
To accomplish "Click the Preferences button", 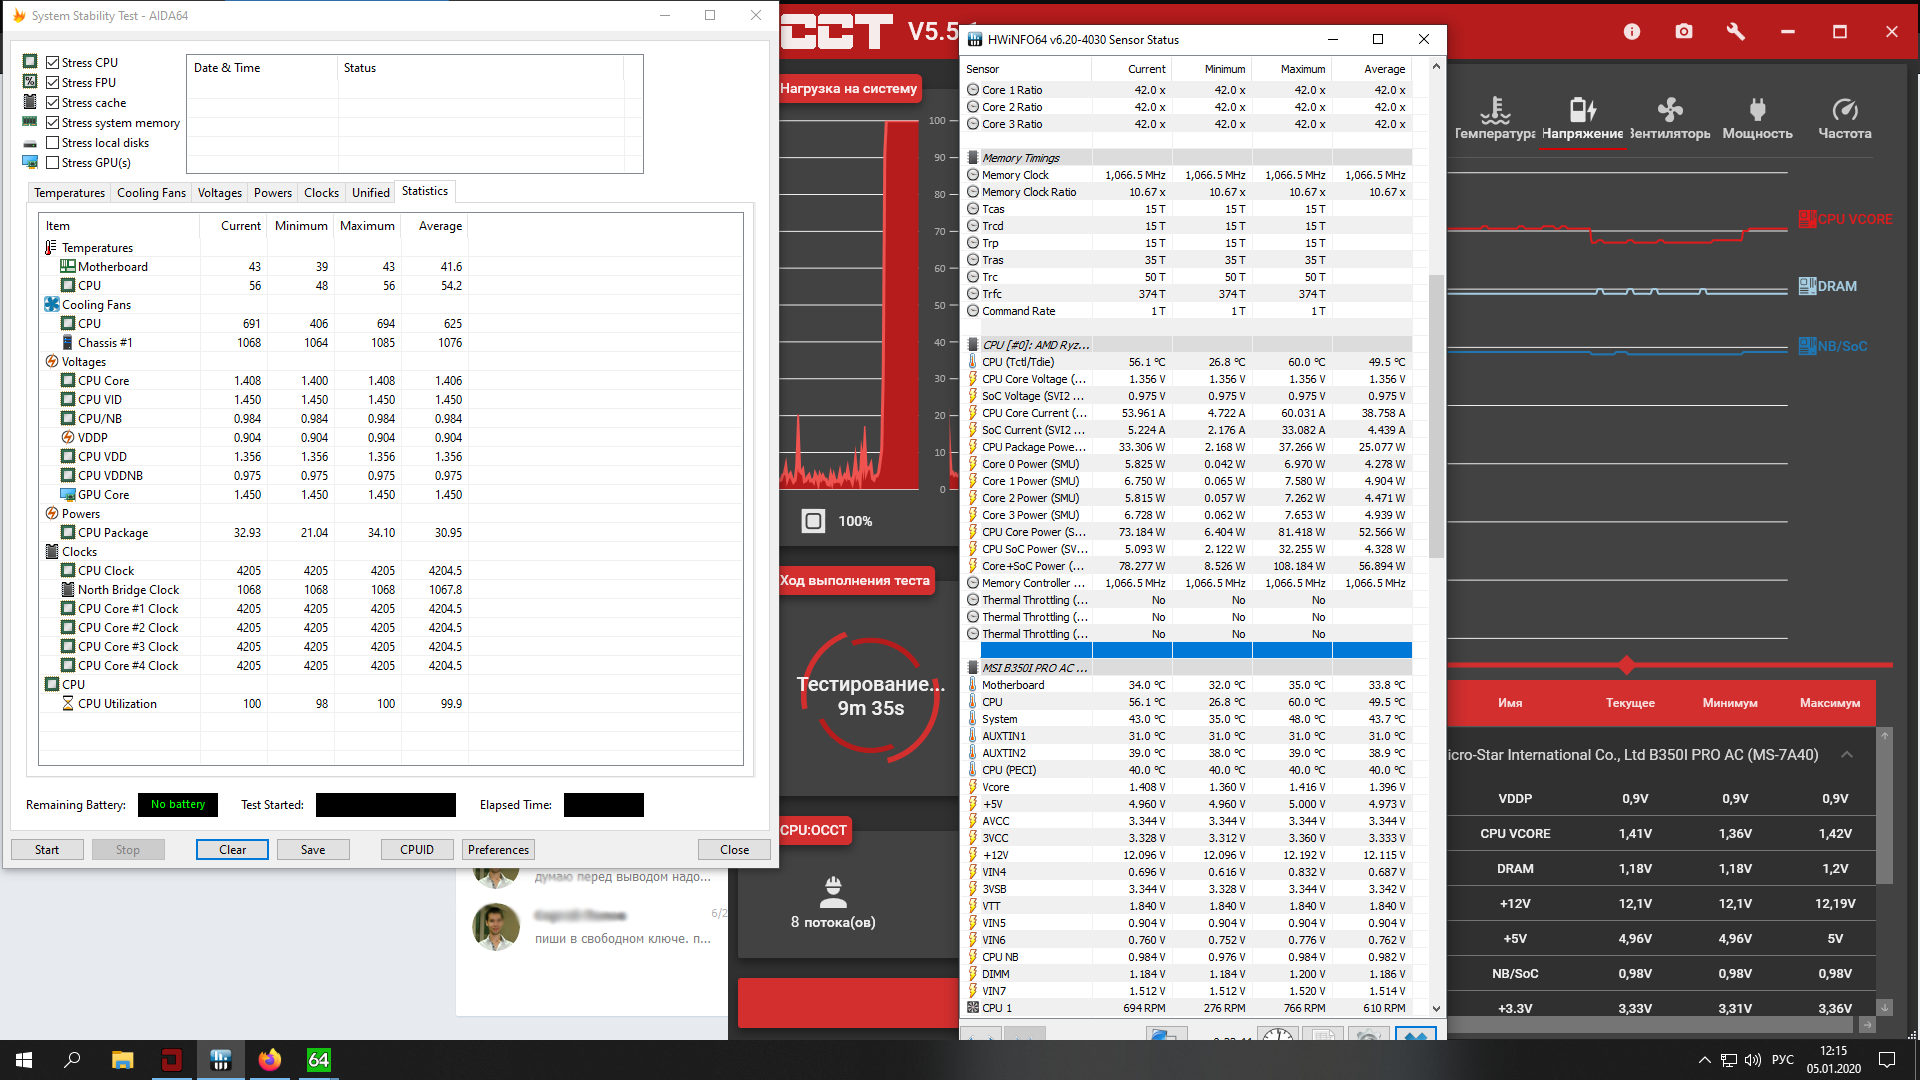I will click(x=498, y=850).
